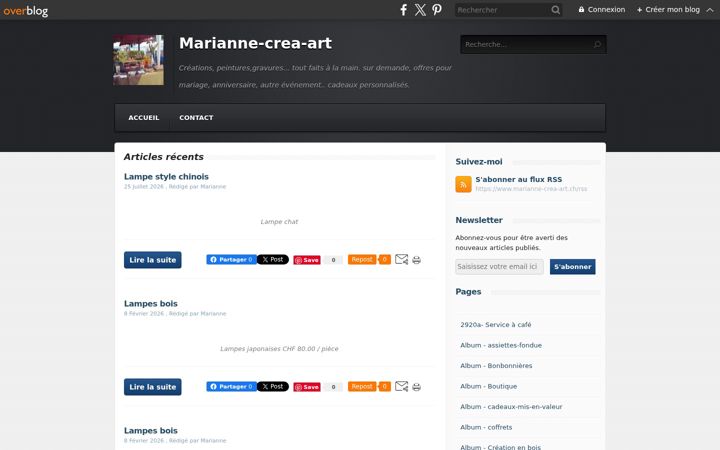Open the last Lampes bois article title
The height and width of the screenshot is (450, 720).
click(x=151, y=431)
